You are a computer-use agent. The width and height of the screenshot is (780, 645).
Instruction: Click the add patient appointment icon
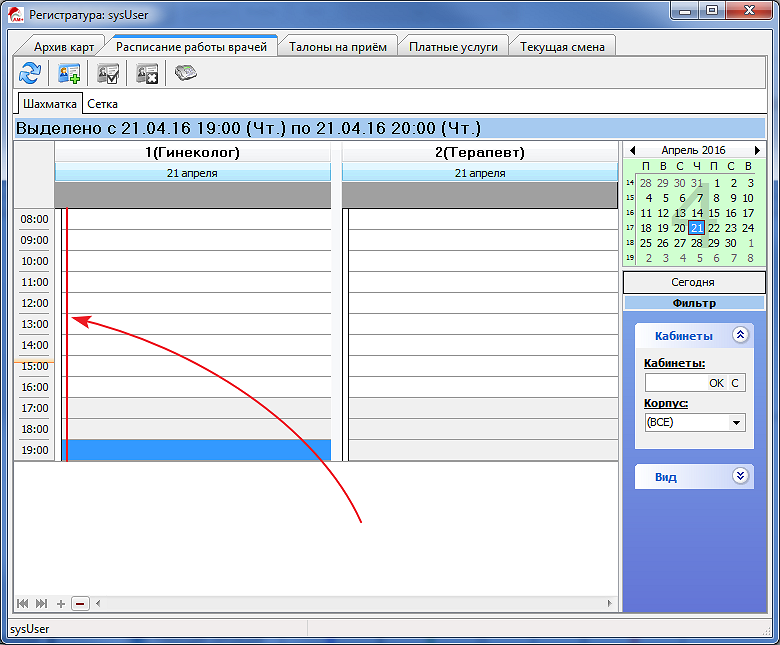pyautogui.click(x=69, y=73)
